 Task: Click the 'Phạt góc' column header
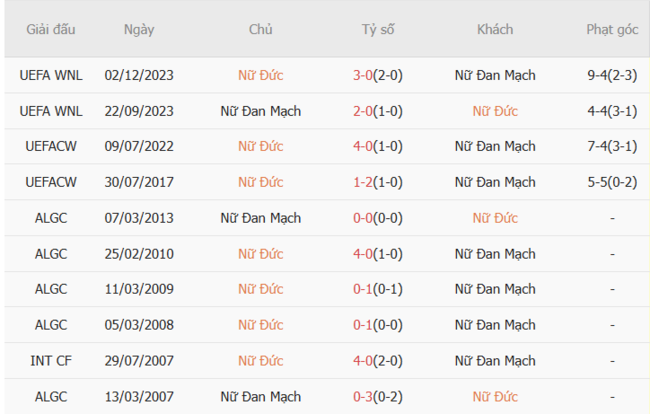(x=612, y=29)
